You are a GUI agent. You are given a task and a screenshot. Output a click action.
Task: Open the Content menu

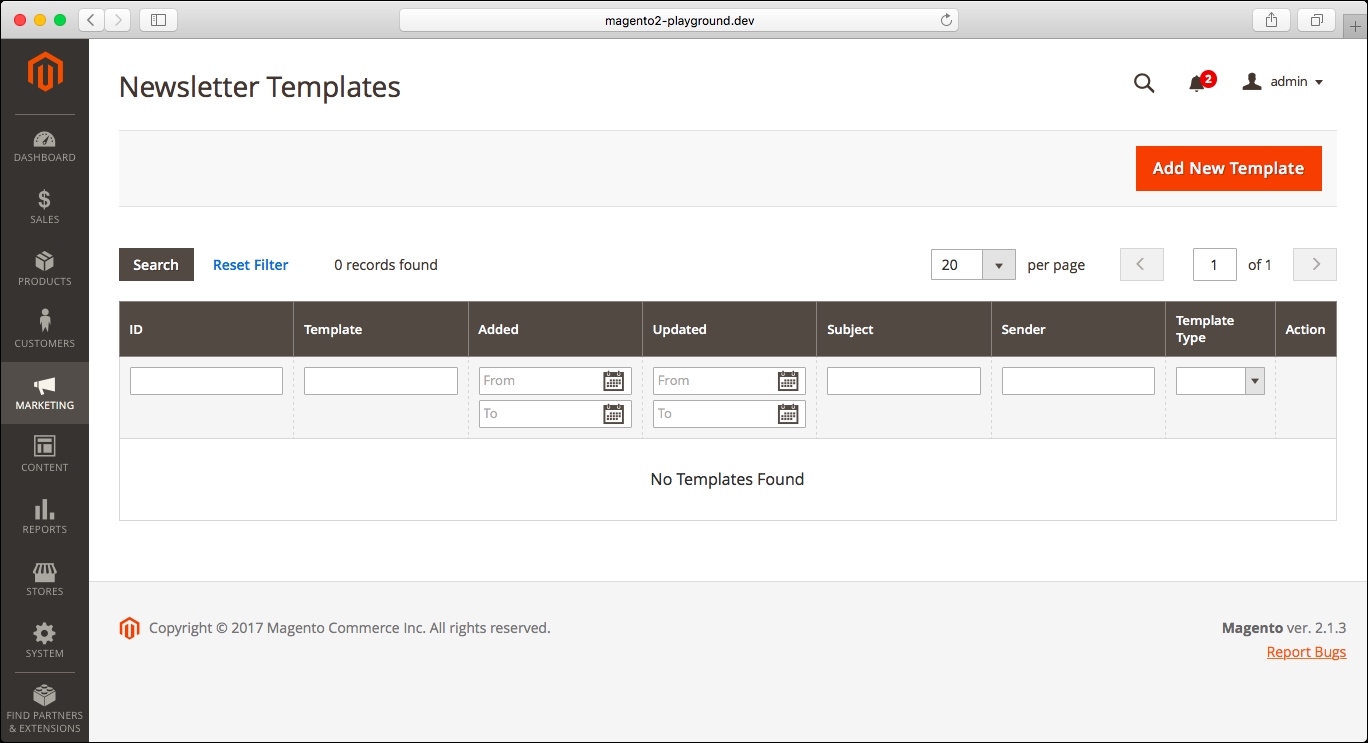tap(44, 456)
